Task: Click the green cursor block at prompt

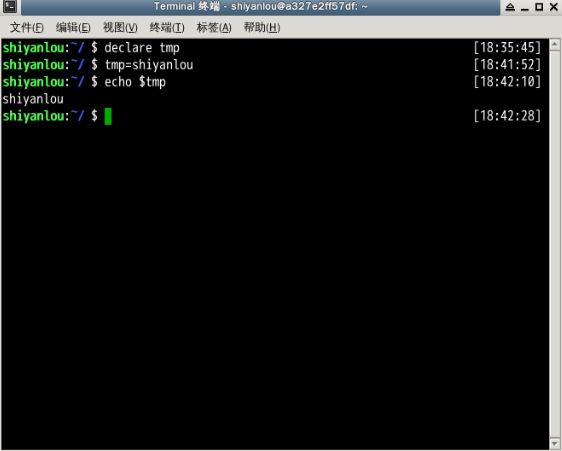Action: pyautogui.click(x=108, y=116)
